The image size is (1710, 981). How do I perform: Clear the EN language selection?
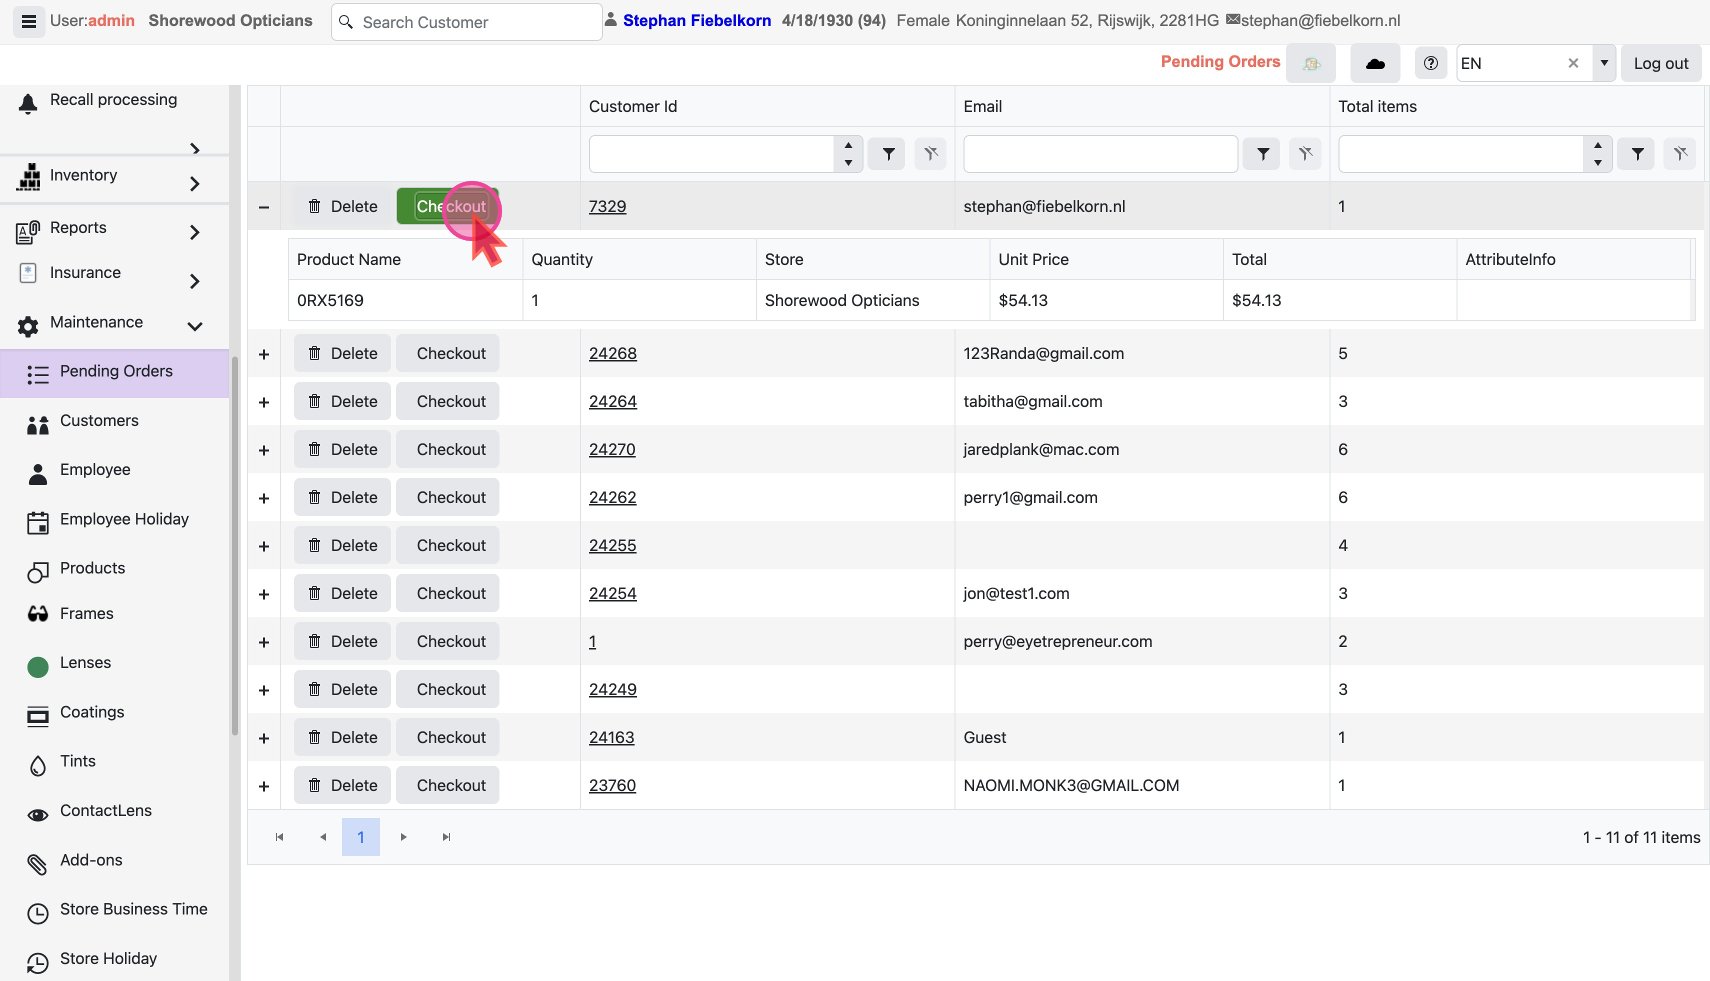point(1573,63)
